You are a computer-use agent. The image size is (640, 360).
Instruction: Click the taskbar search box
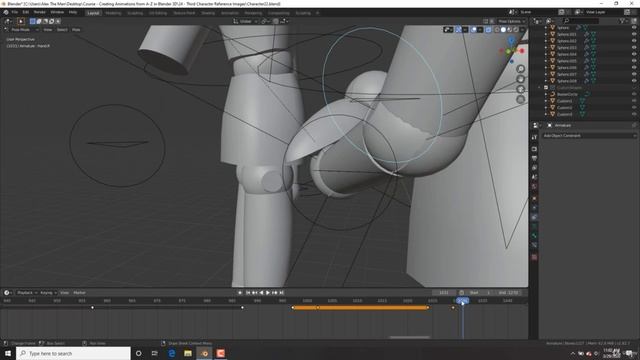[73, 353]
